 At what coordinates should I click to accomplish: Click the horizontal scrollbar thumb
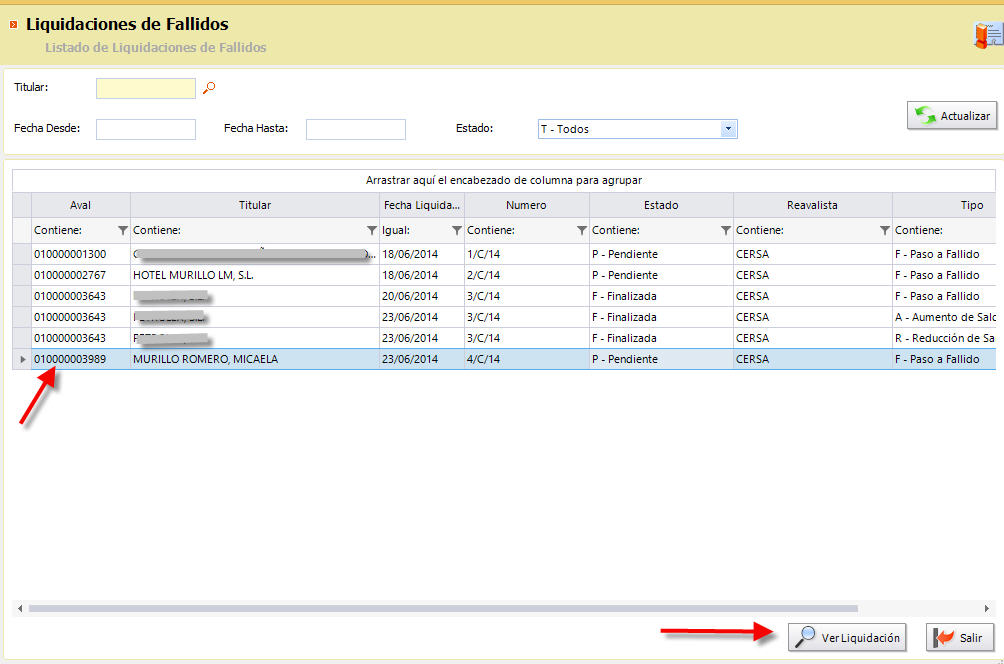(x=443, y=608)
